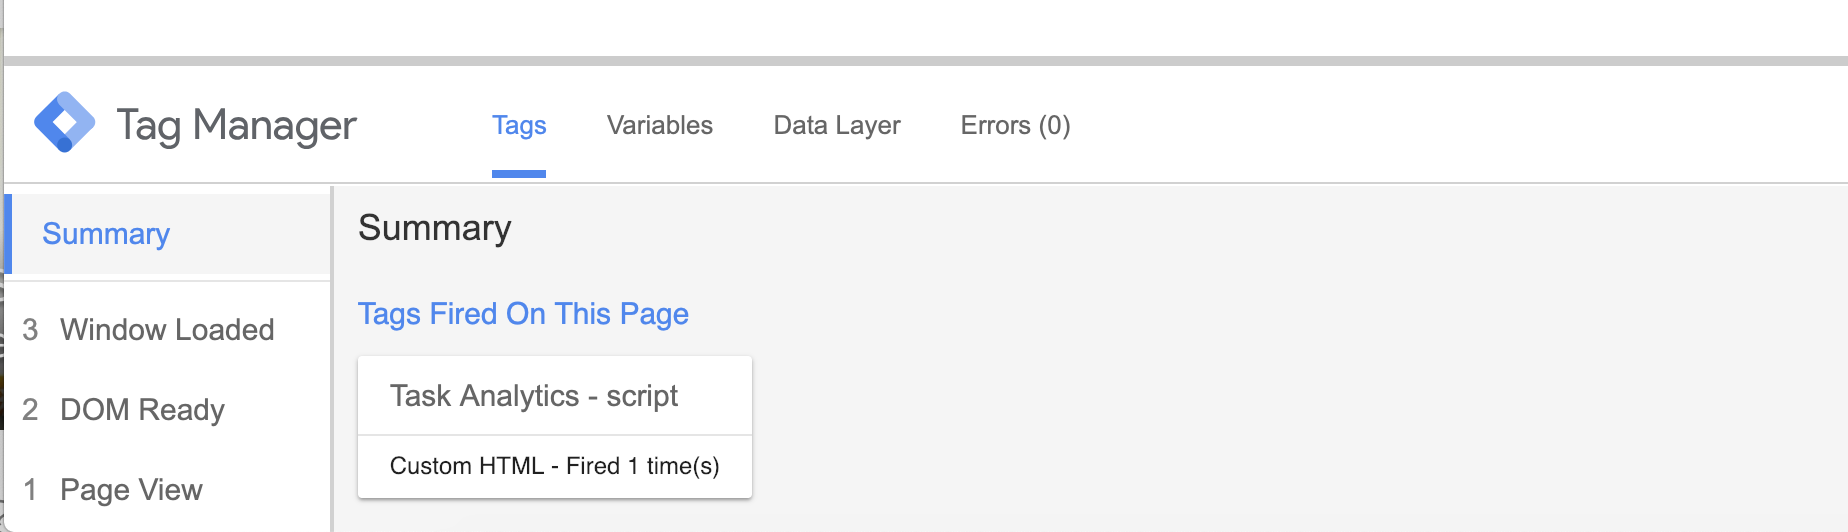Image resolution: width=1848 pixels, height=532 pixels.
Task: Click the white page area above the debug panel
Action: point(924,26)
